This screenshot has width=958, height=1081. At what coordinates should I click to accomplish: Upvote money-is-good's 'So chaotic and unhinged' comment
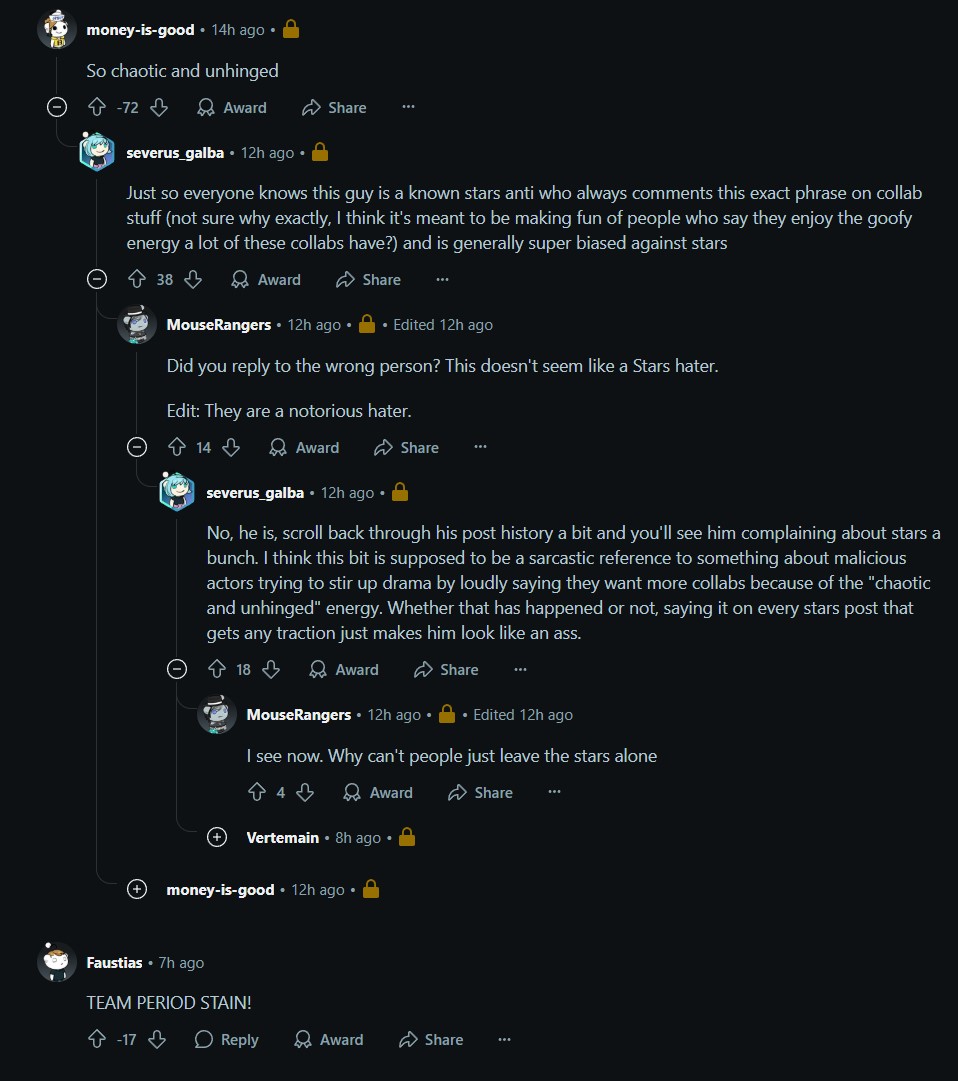point(97,107)
